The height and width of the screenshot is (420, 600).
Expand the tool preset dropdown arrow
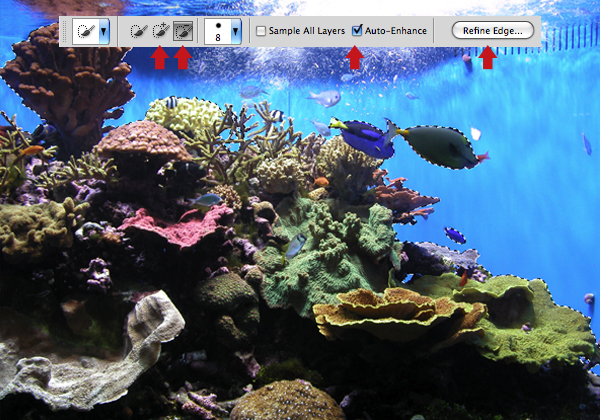pos(104,31)
